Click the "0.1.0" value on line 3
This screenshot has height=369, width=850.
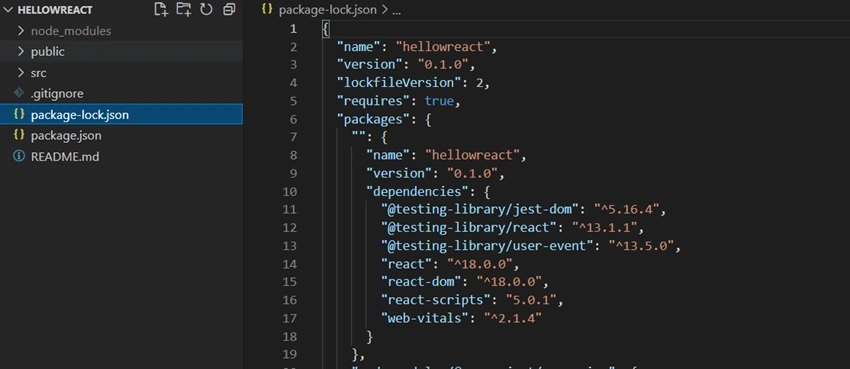(x=444, y=64)
